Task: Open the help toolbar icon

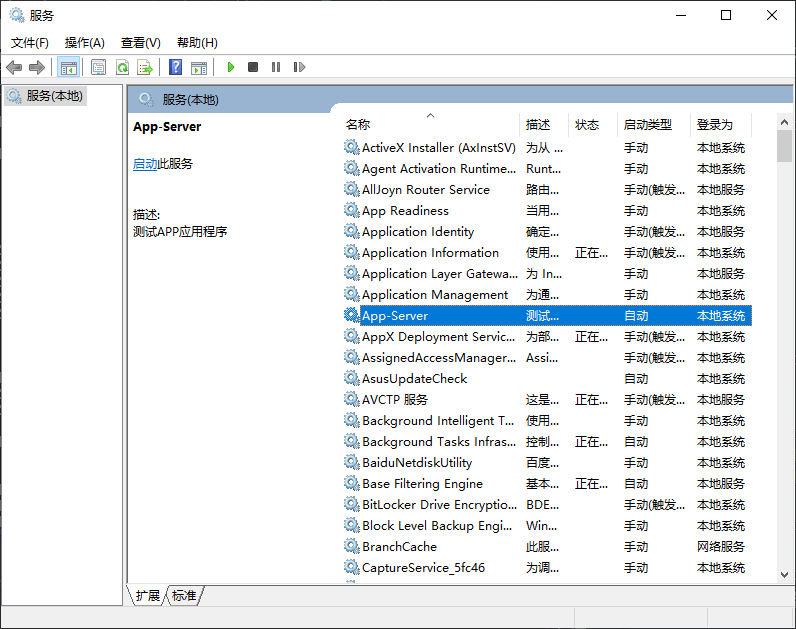Action: (175, 67)
